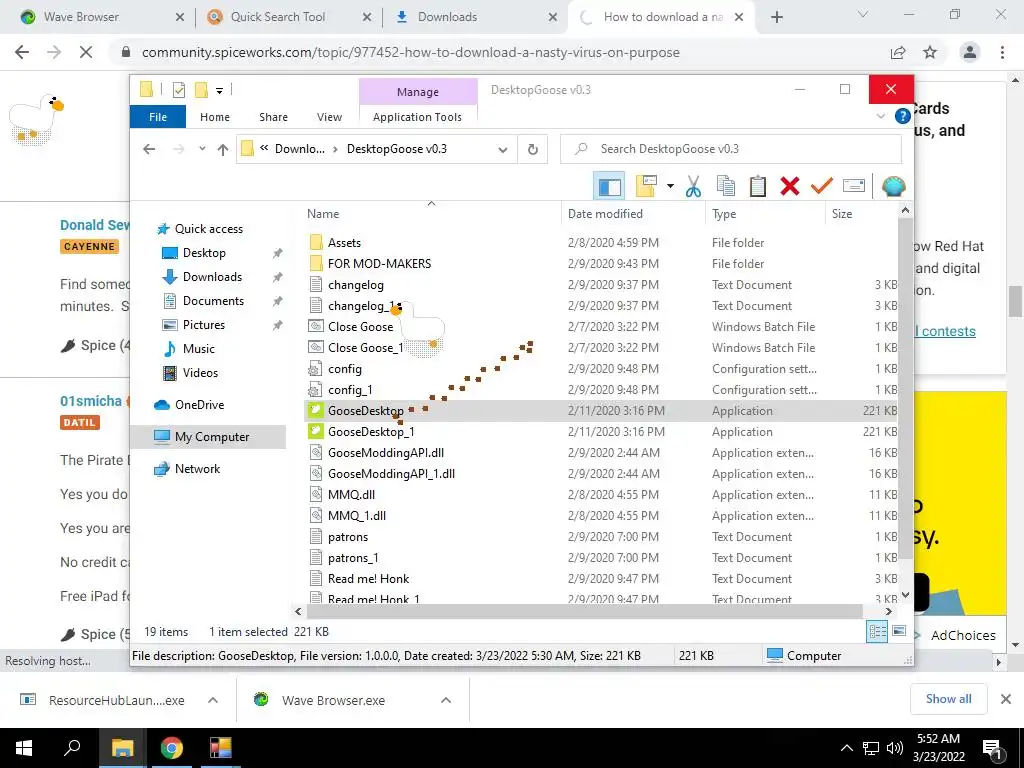The image size is (1024, 768).
Task: Select the FOR MOD-MAKERS folder
Action: 379,264
